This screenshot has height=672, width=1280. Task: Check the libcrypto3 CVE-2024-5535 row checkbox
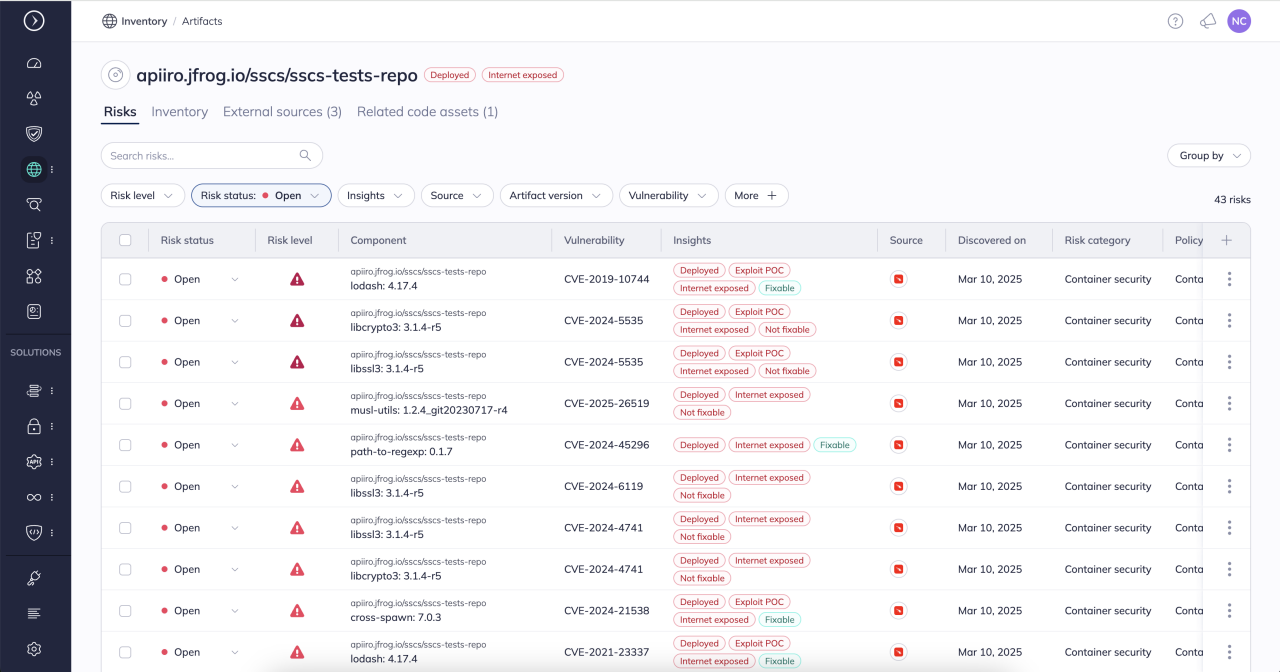(x=125, y=321)
